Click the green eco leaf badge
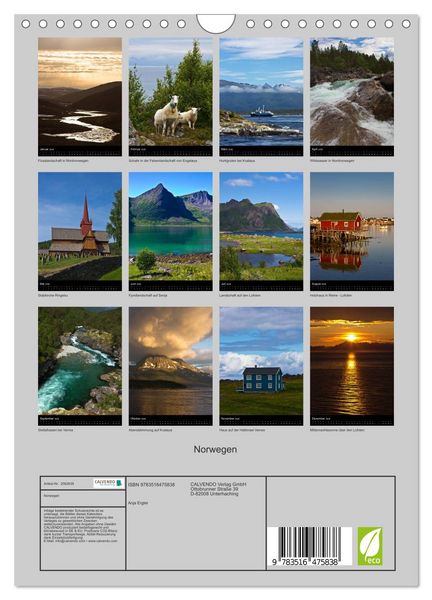The height and width of the screenshot is (600, 432). point(370,546)
